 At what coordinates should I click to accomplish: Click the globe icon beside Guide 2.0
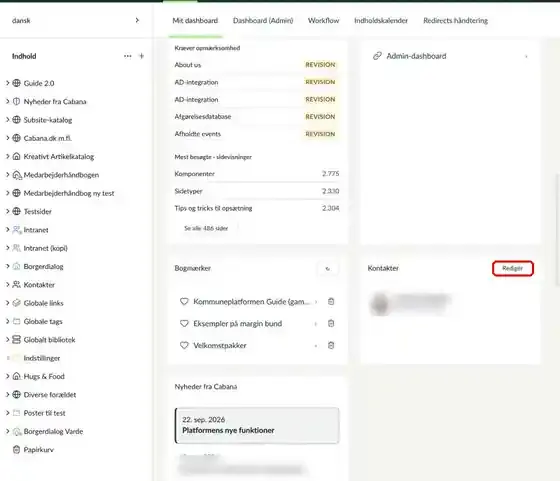(16, 83)
